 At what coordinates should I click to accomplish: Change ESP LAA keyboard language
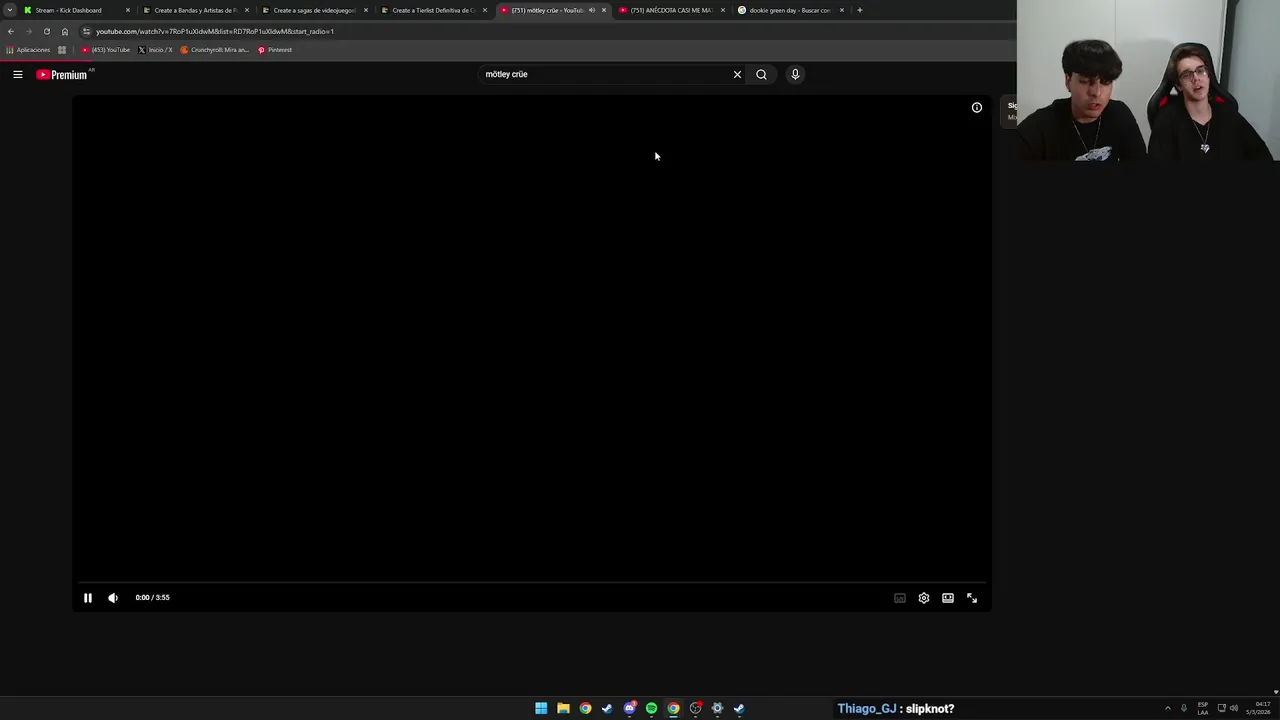point(1203,708)
